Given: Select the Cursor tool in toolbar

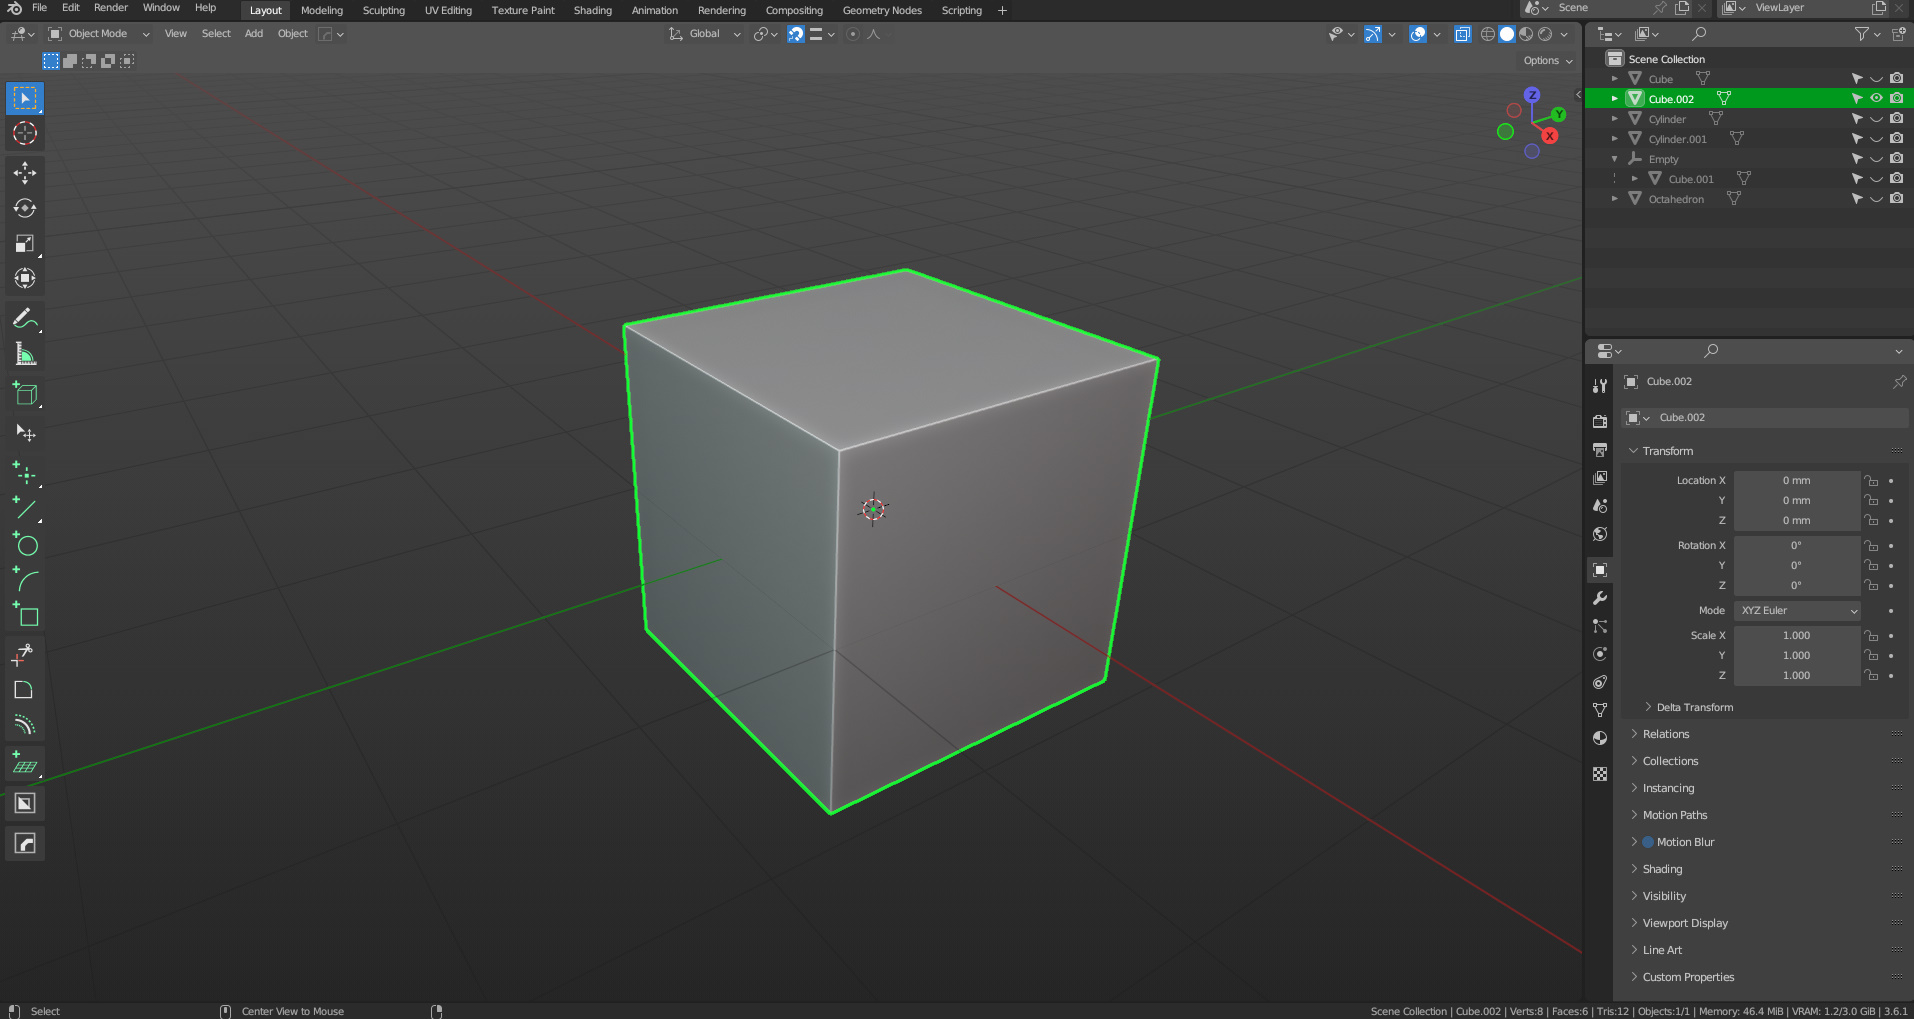Looking at the screenshot, I should pyautogui.click(x=25, y=133).
